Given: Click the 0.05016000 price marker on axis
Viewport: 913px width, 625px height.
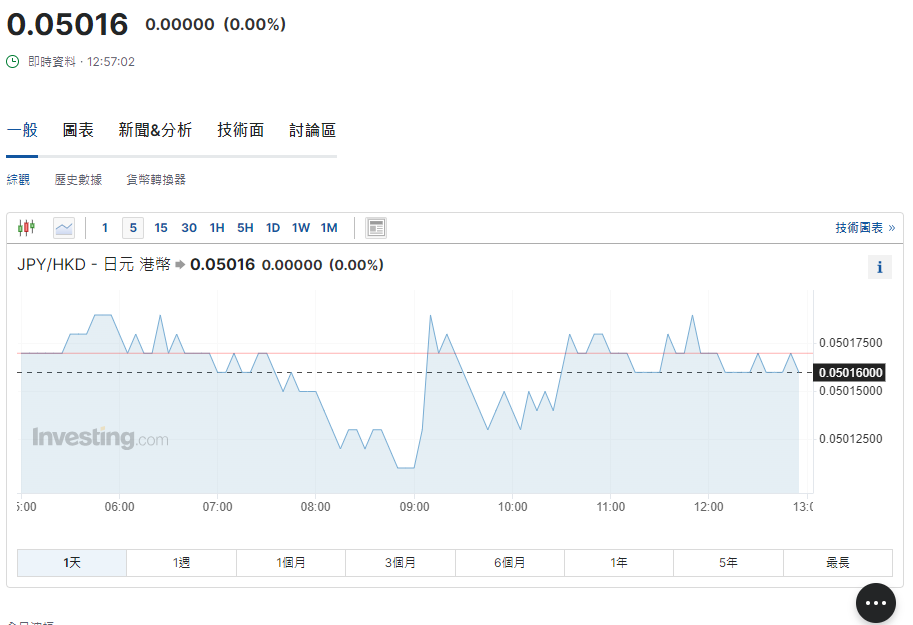Looking at the screenshot, I should pos(850,373).
